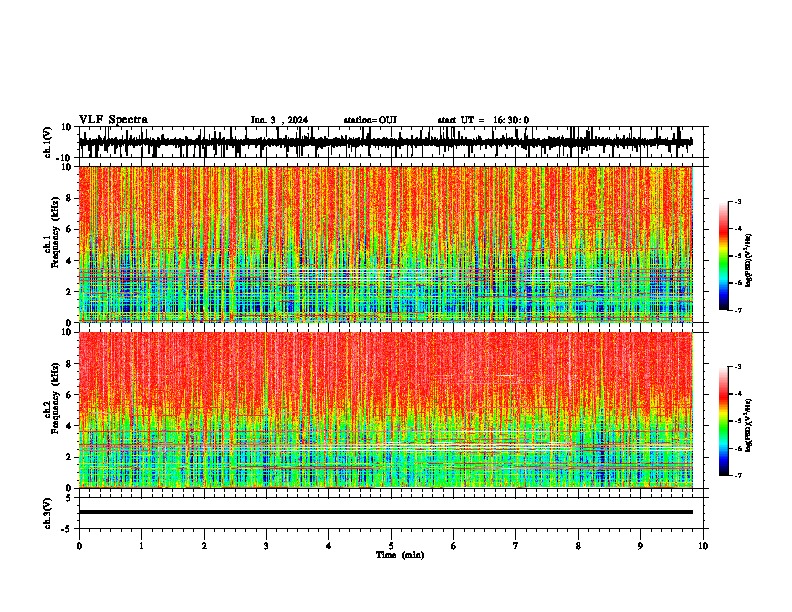The height and width of the screenshot is (612, 792).
Task: Click the ch.2 PSD color scale bar
Action: click(723, 421)
